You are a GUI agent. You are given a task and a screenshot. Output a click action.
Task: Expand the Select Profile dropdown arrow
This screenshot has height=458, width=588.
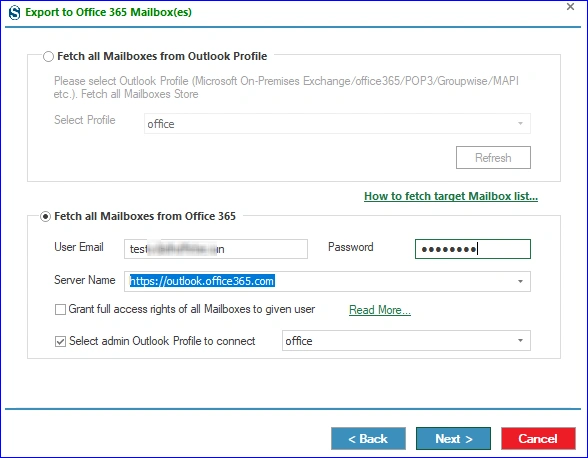(520, 123)
